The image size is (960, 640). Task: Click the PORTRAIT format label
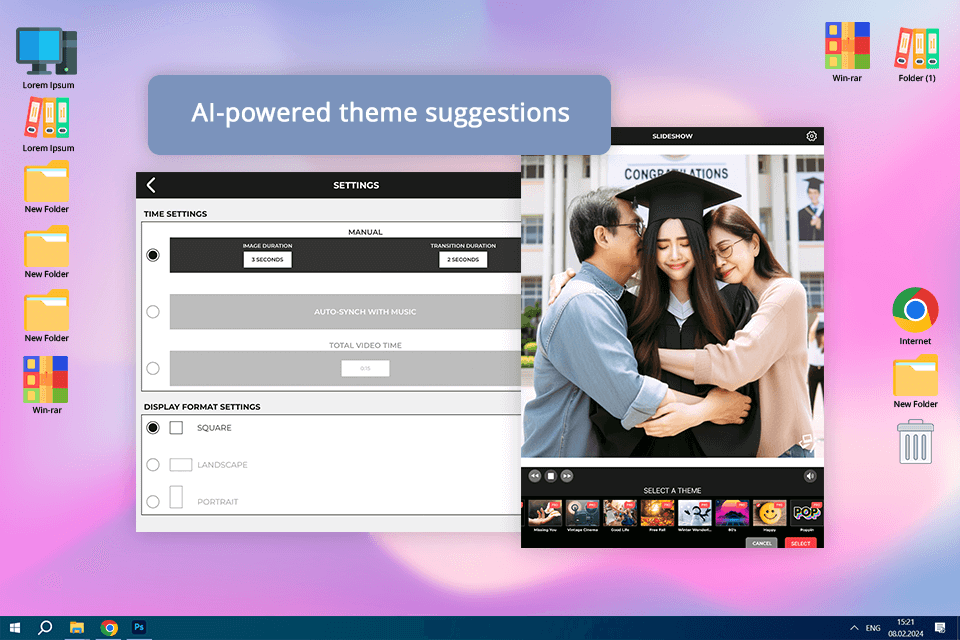pos(217,502)
